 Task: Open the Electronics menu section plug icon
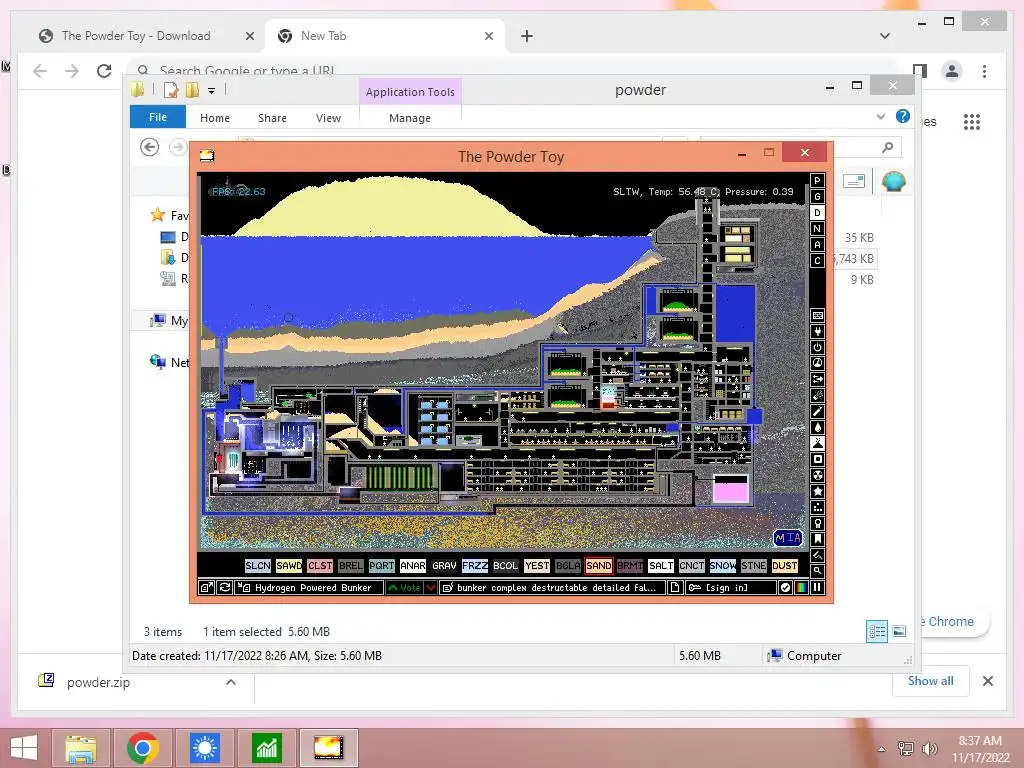point(817,331)
